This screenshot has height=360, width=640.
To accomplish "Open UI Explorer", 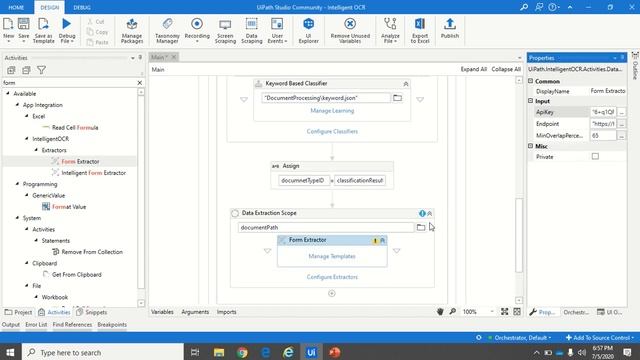I will pyautogui.click(x=309, y=29).
